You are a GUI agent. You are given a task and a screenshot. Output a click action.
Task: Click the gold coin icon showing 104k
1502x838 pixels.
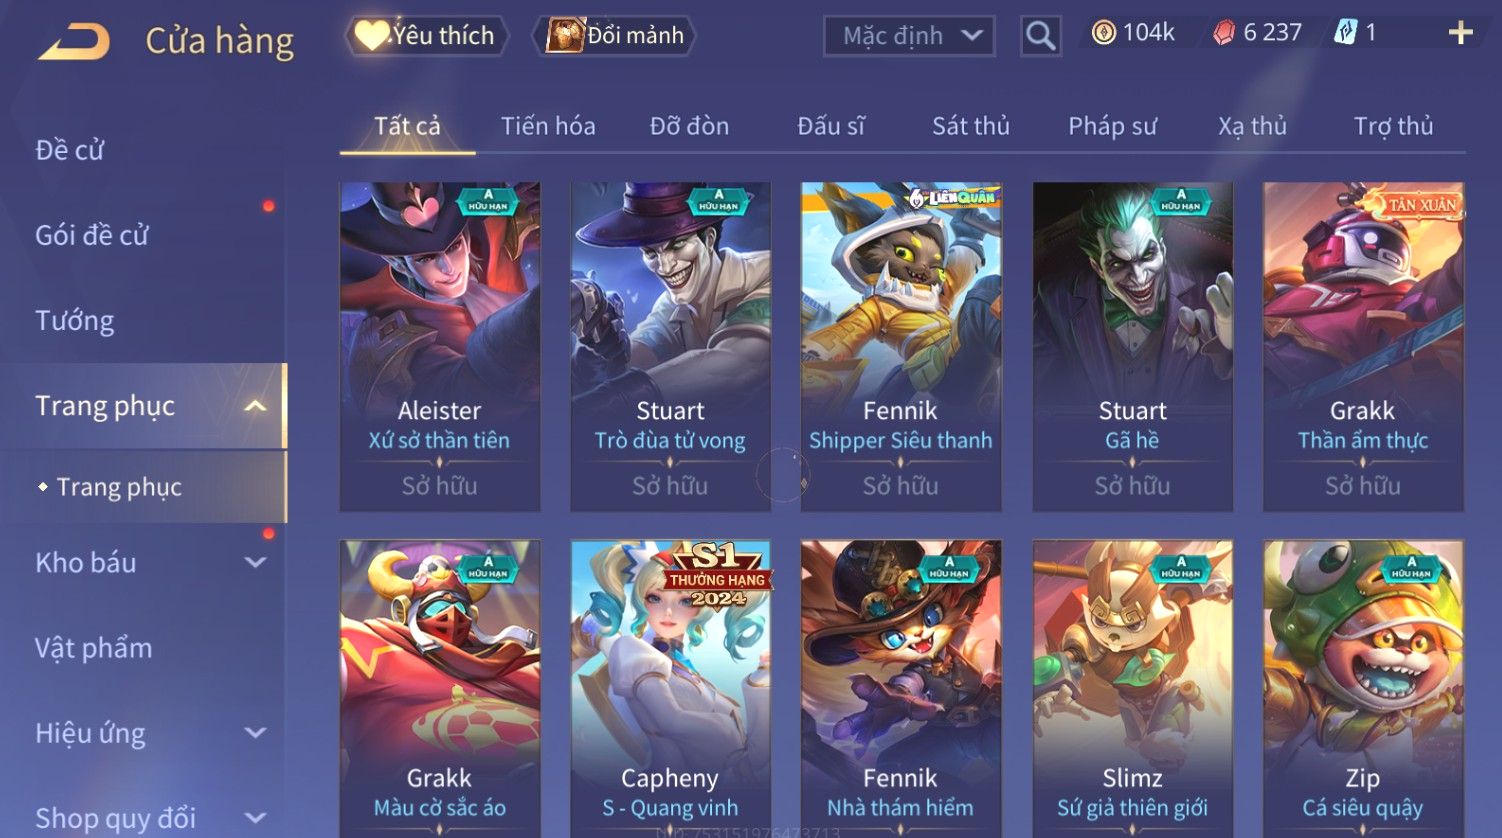tap(1103, 33)
